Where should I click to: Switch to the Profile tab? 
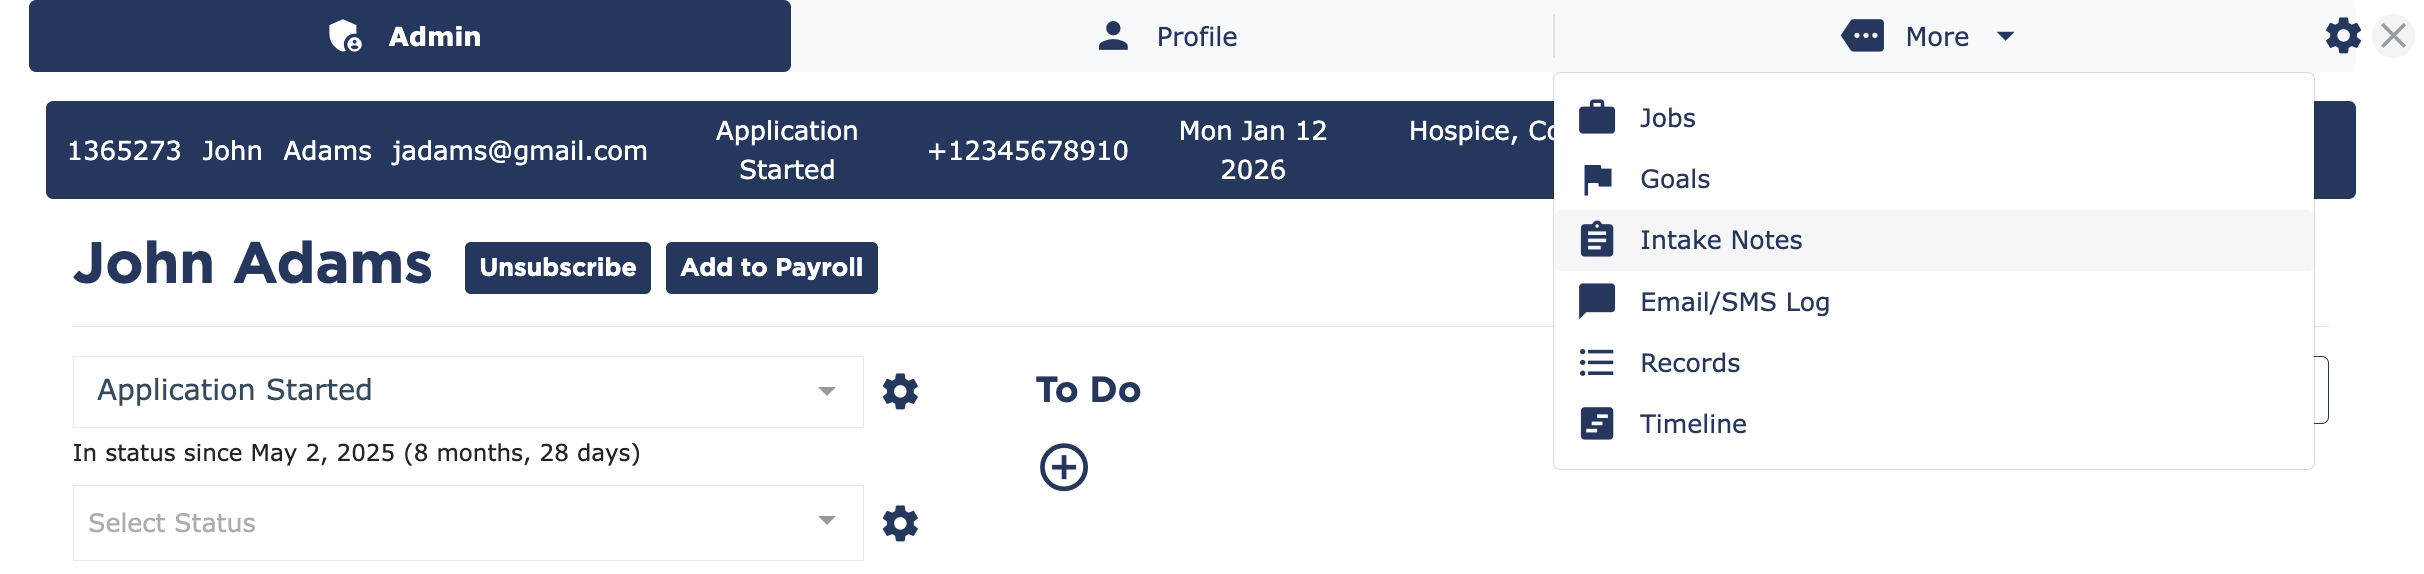click(1168, 37)
